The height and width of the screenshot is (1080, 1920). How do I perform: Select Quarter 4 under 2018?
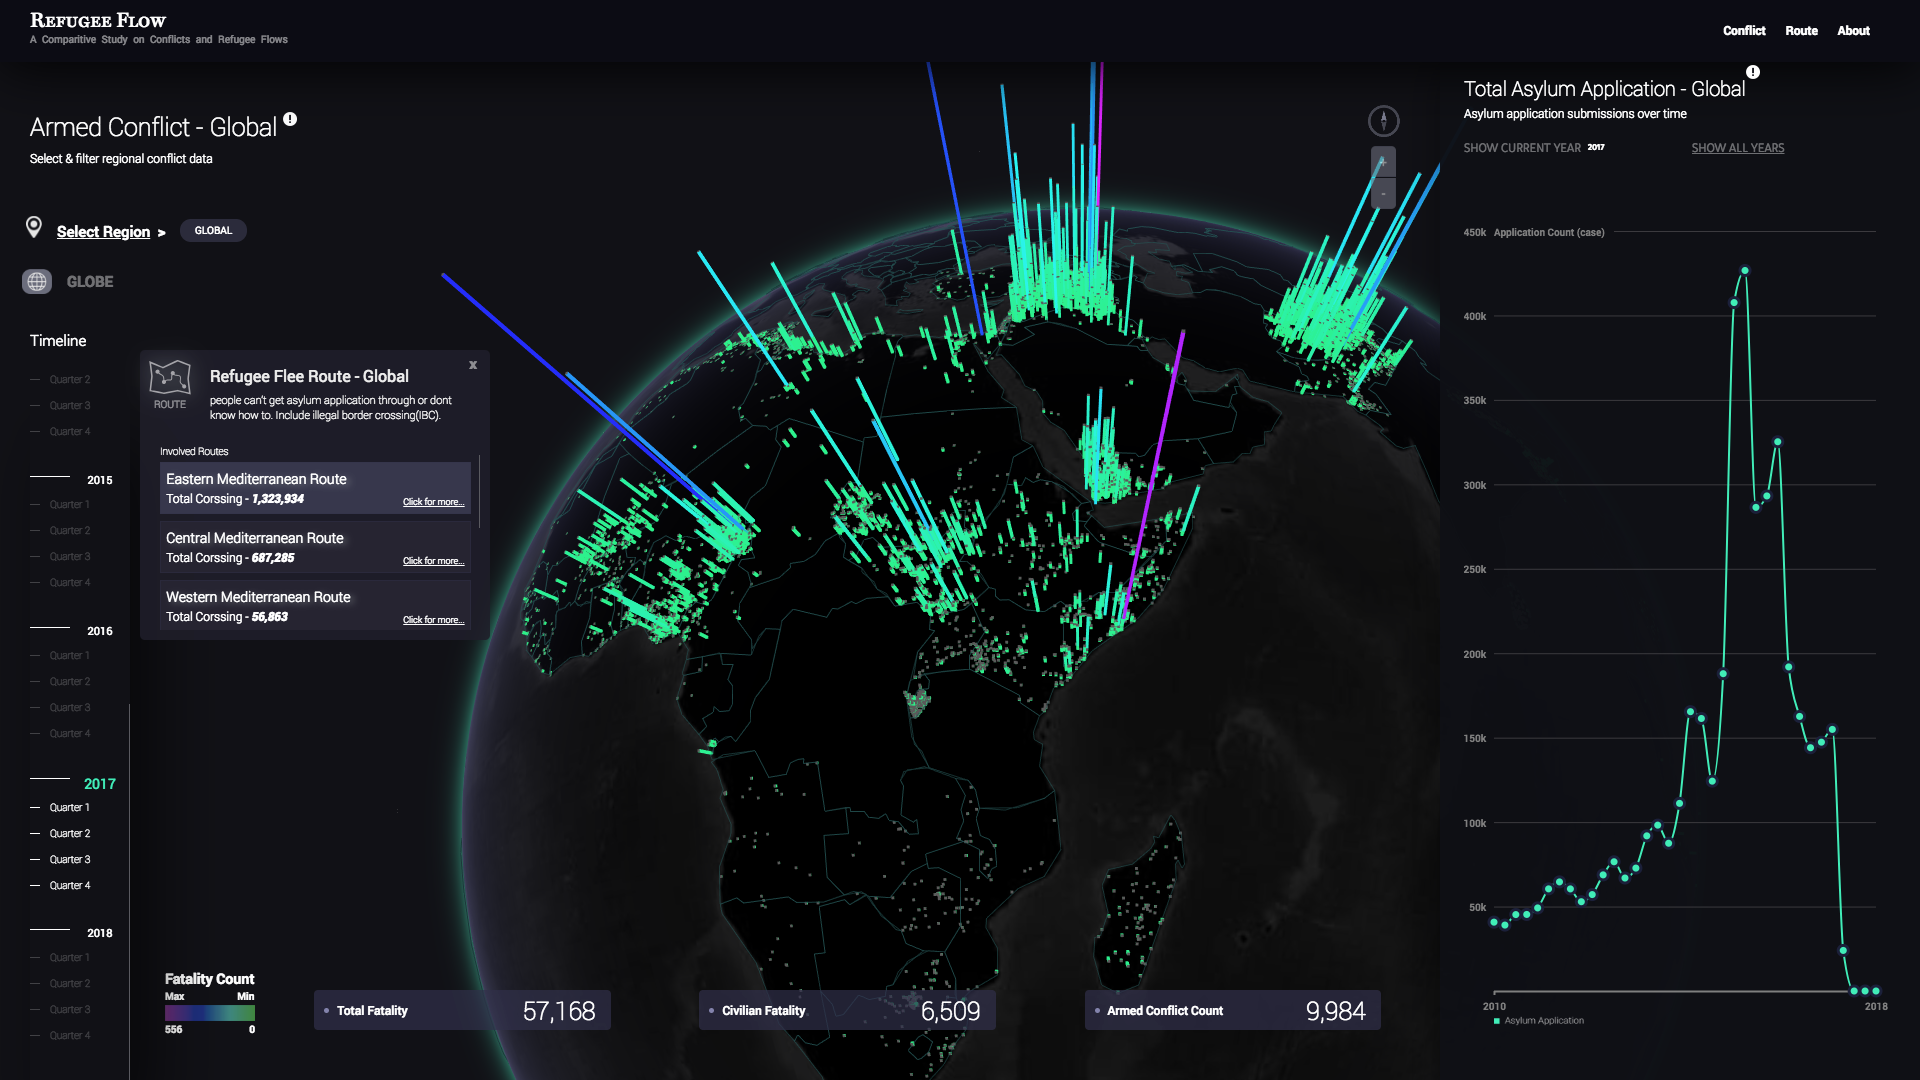pyautogui.click(x=69, y=1036)
